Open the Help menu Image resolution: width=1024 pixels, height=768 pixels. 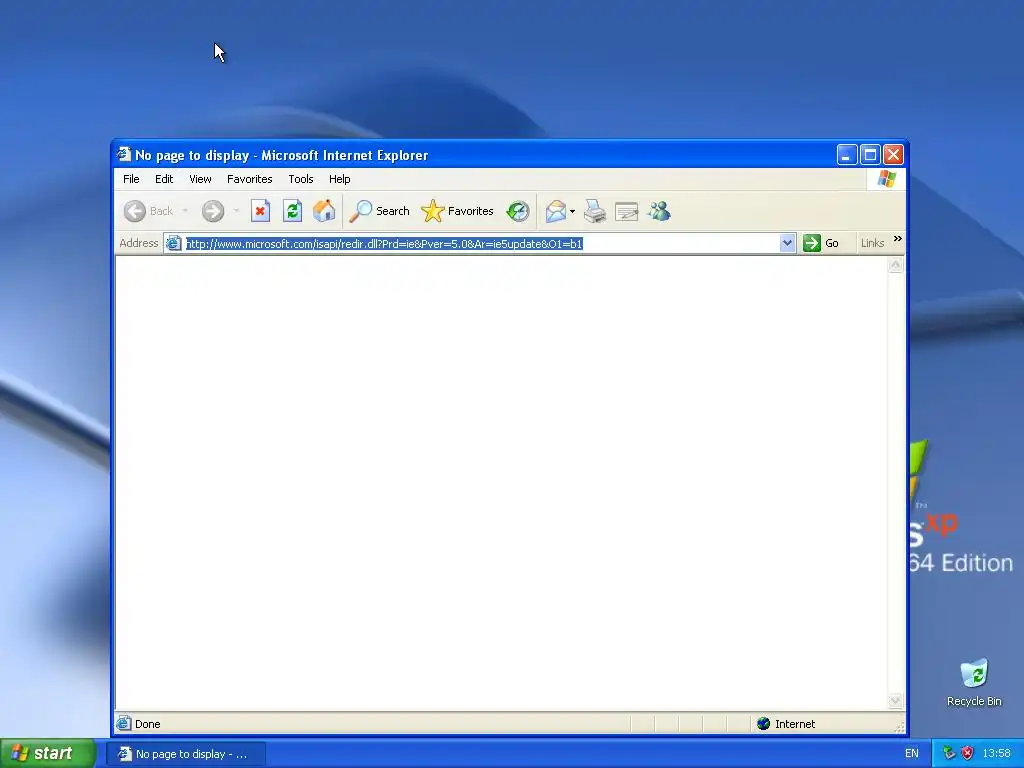click(340, 179)
